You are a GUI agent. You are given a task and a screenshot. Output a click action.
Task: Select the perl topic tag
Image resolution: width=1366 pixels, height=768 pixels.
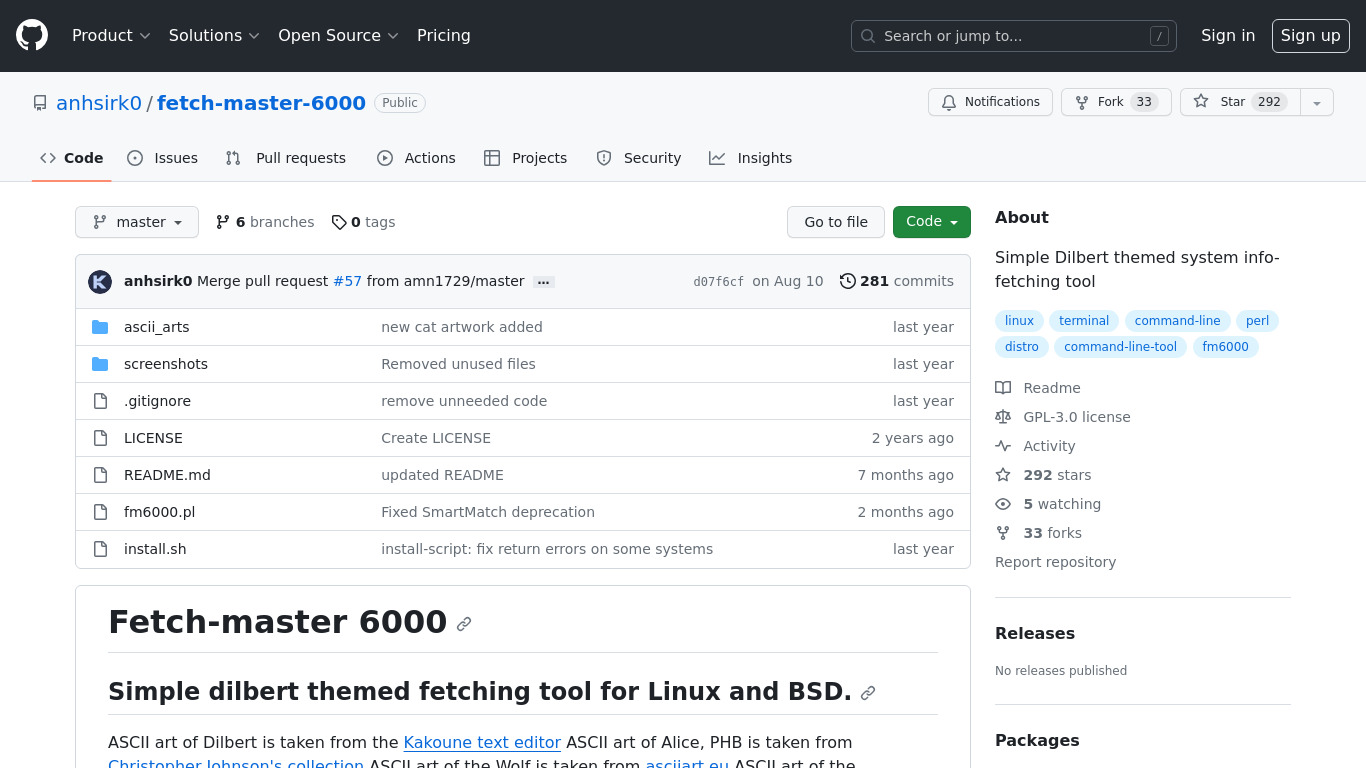point(1258,321)
